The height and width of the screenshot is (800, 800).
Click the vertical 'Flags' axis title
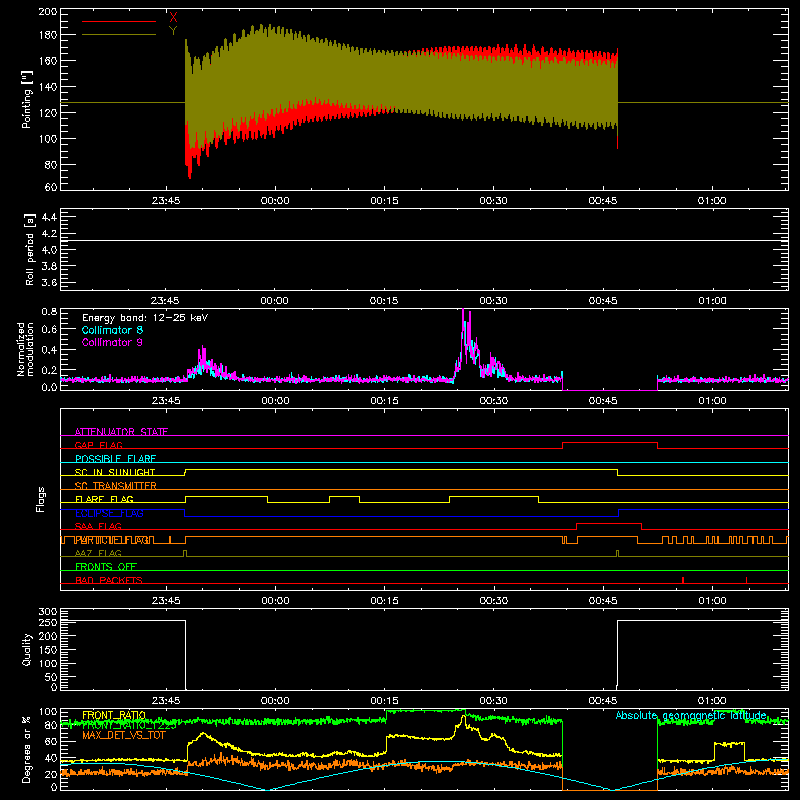point(40,499)
